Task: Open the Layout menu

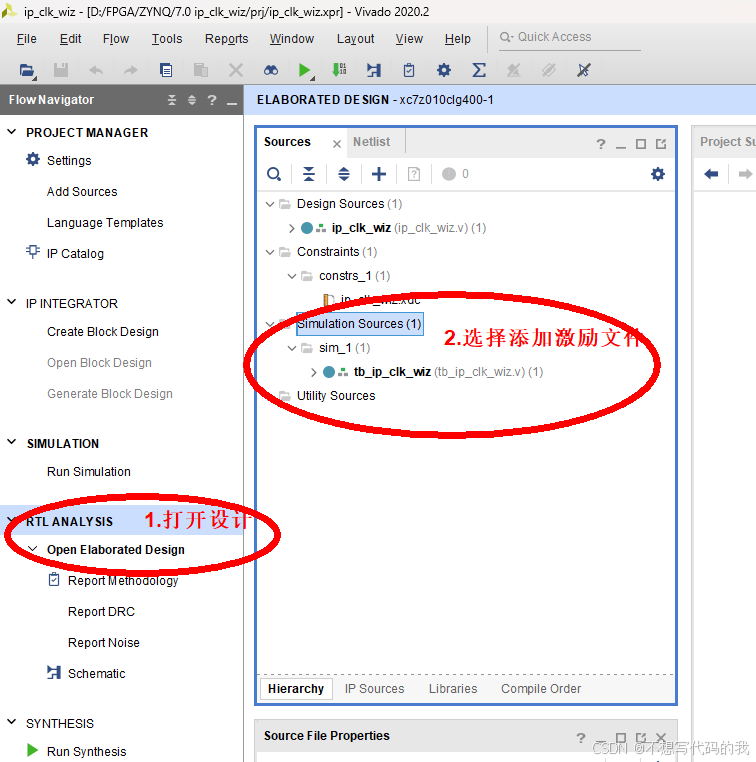Action: [x=356, y=39]
